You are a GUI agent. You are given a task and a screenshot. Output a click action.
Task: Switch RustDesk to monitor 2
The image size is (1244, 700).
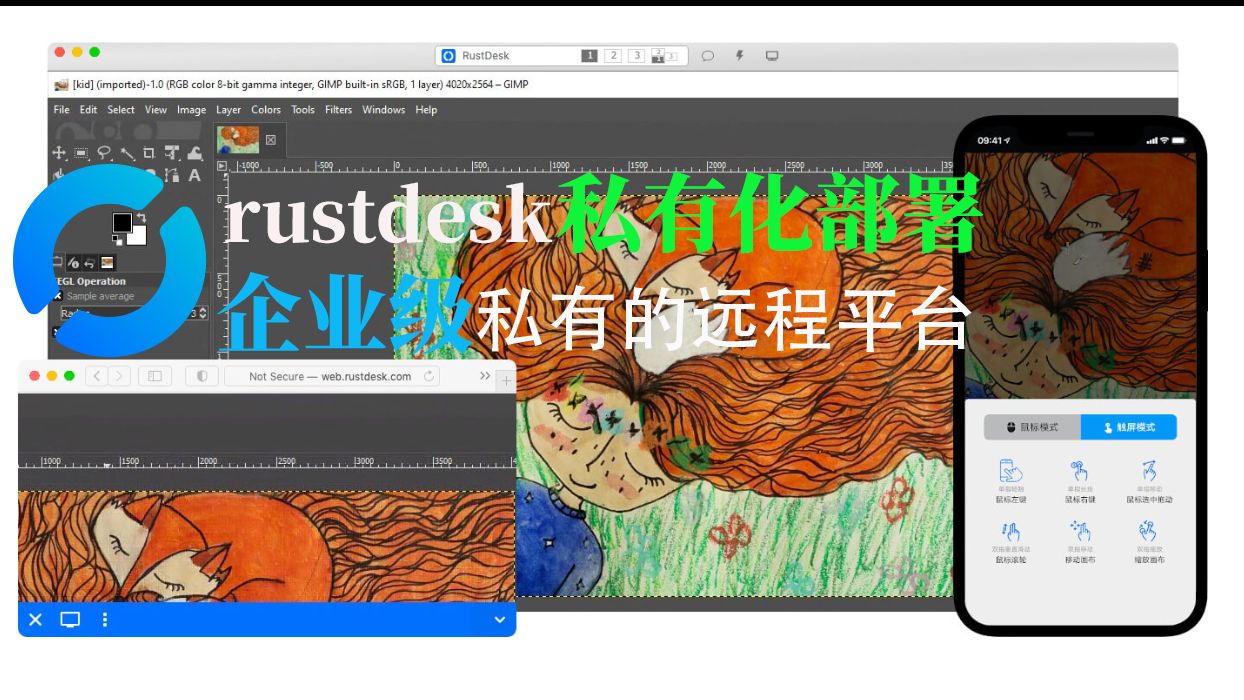click(612, 55)
